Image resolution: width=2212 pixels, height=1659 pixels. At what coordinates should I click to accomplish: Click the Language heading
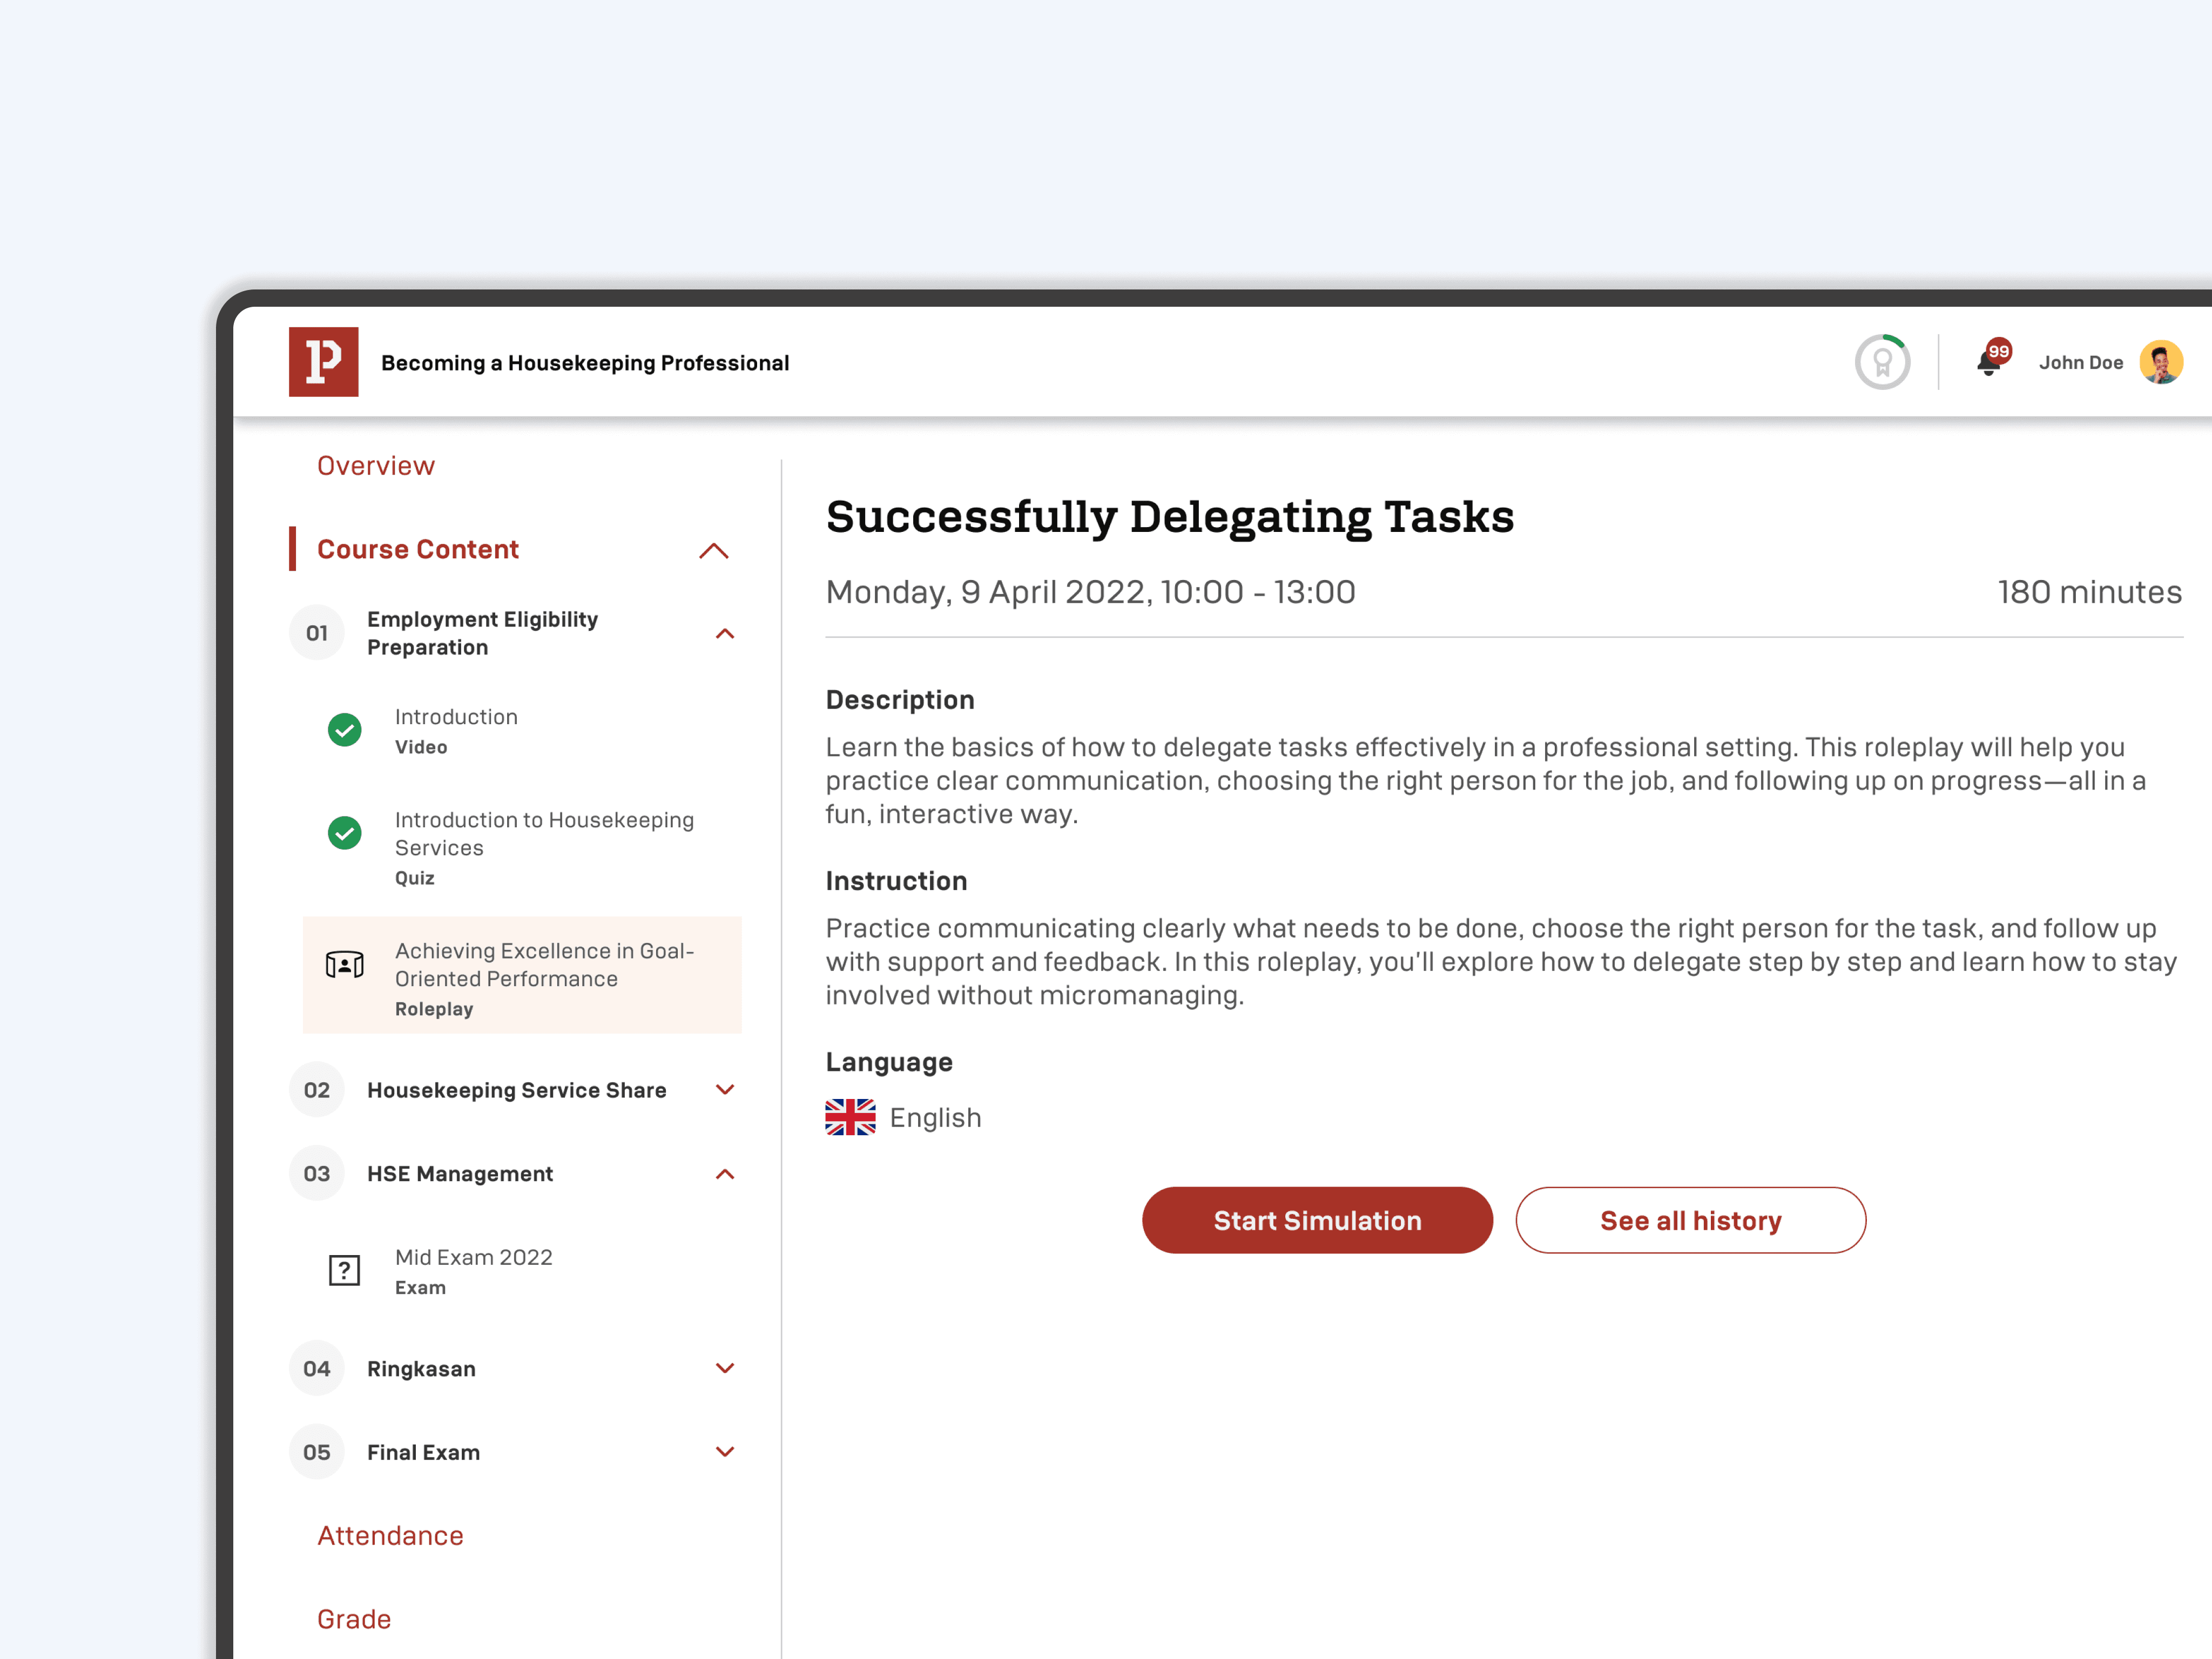[x=889, y=1062]
